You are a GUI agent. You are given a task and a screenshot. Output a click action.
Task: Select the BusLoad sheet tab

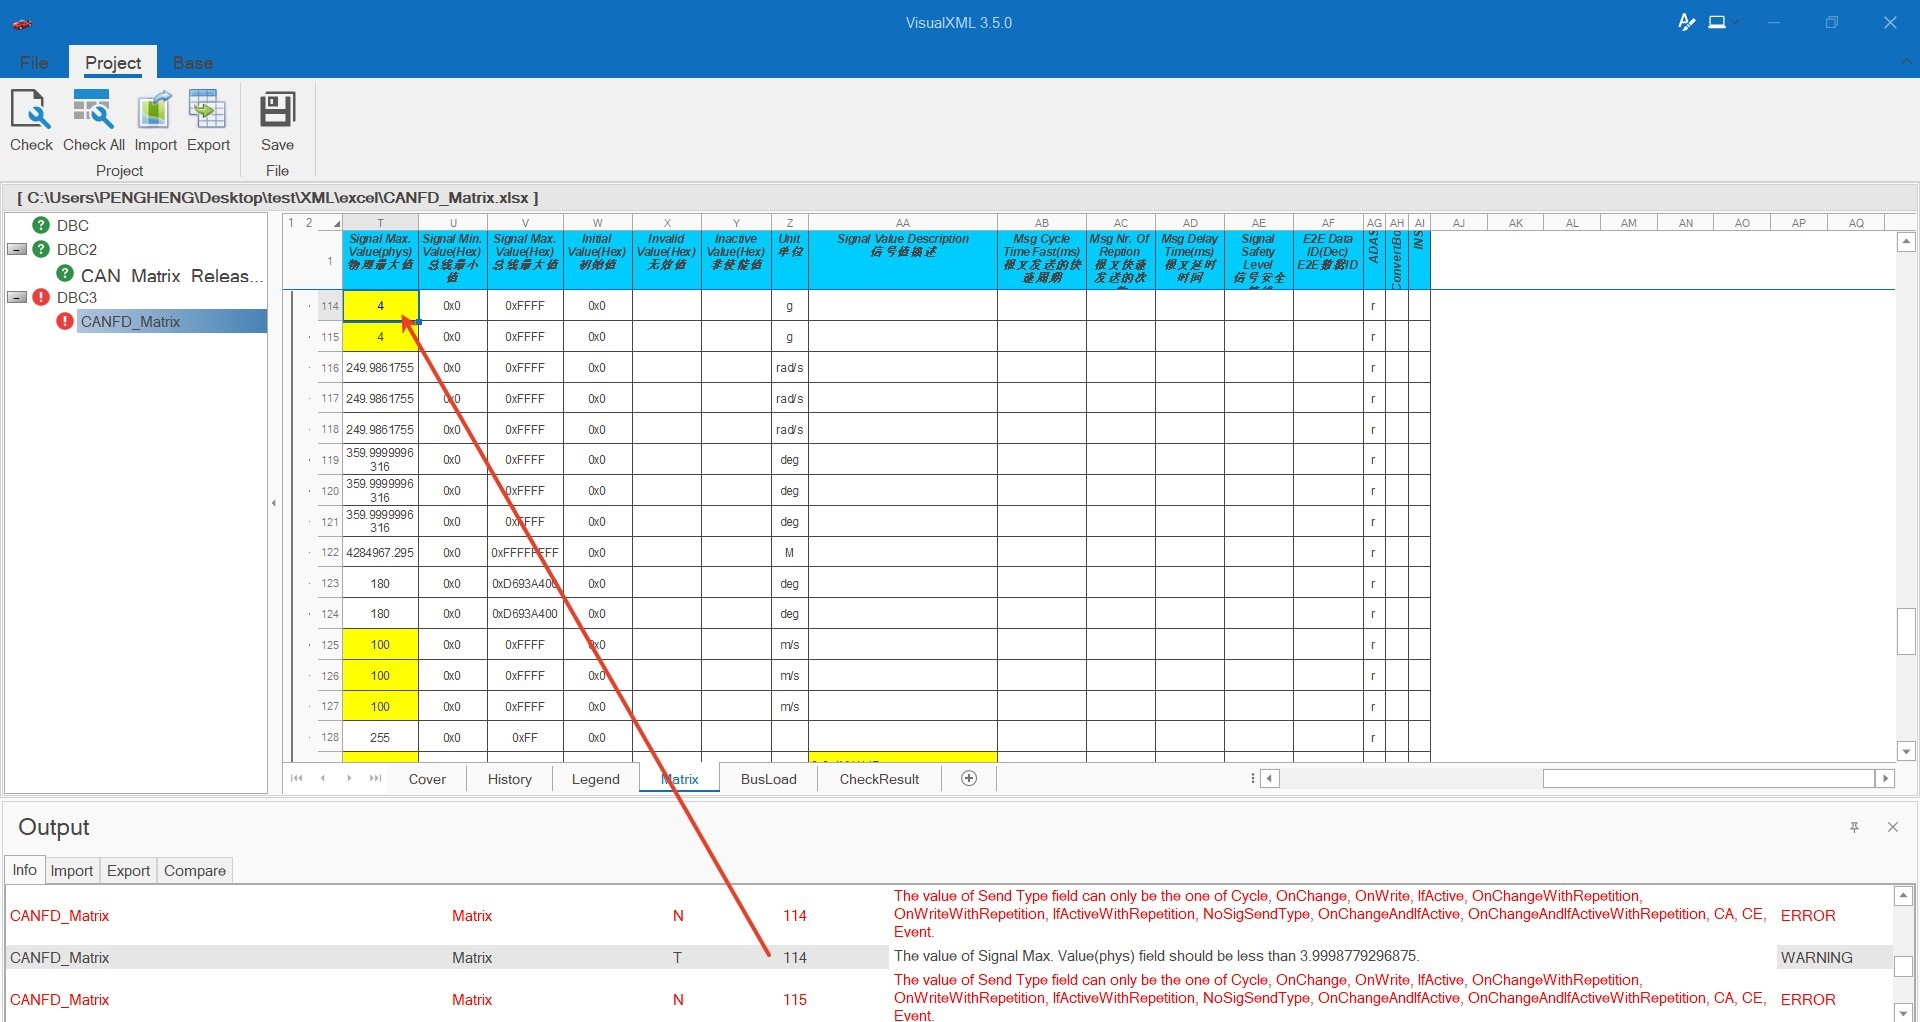[x=768, y=779]
